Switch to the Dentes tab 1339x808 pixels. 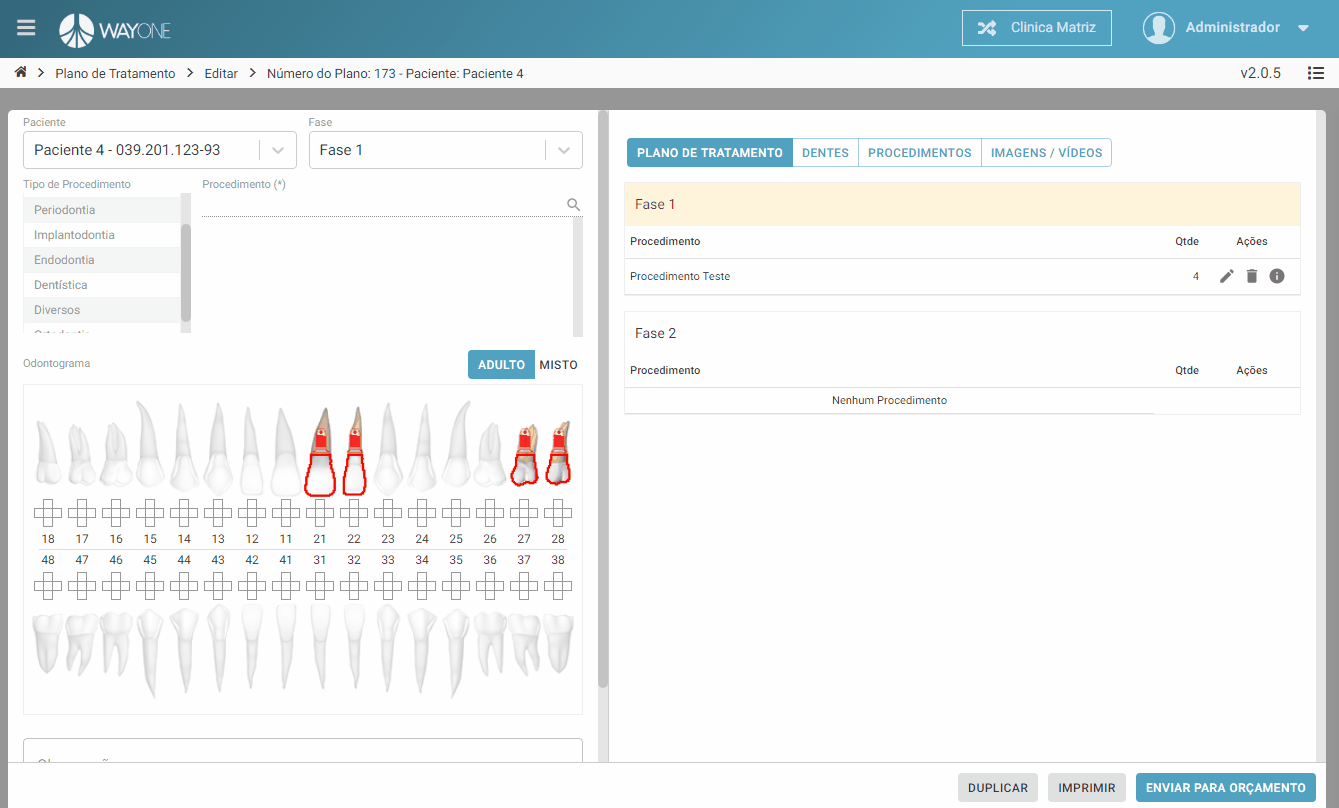point(825,153)
